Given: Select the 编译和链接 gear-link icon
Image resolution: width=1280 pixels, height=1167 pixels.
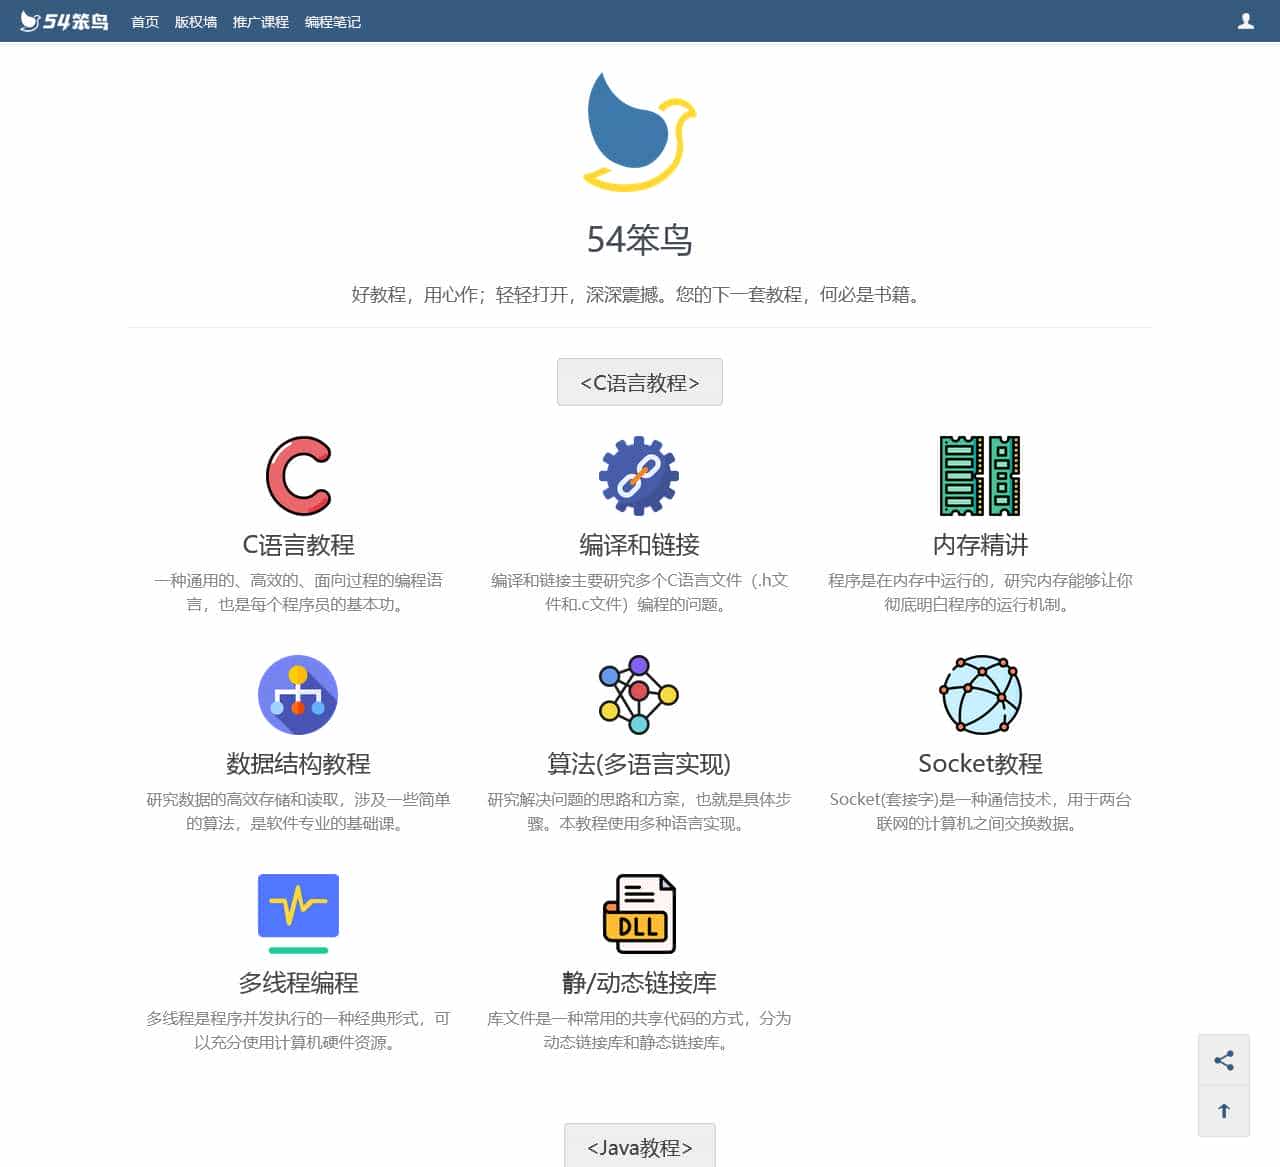Looking at the screenshot, I should (639, 476).
